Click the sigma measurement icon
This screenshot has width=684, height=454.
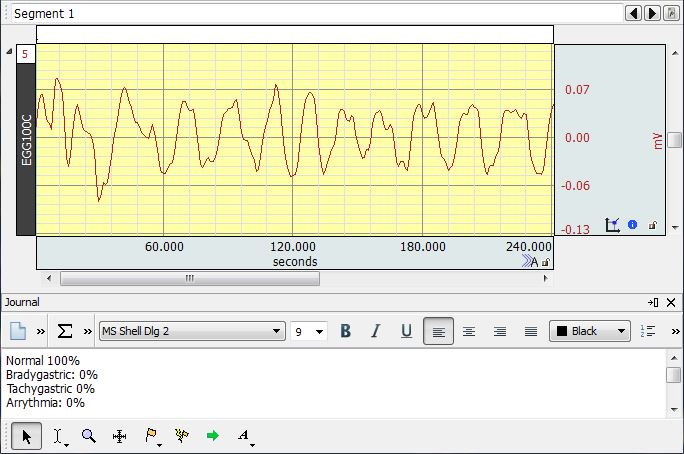[65, 331]
